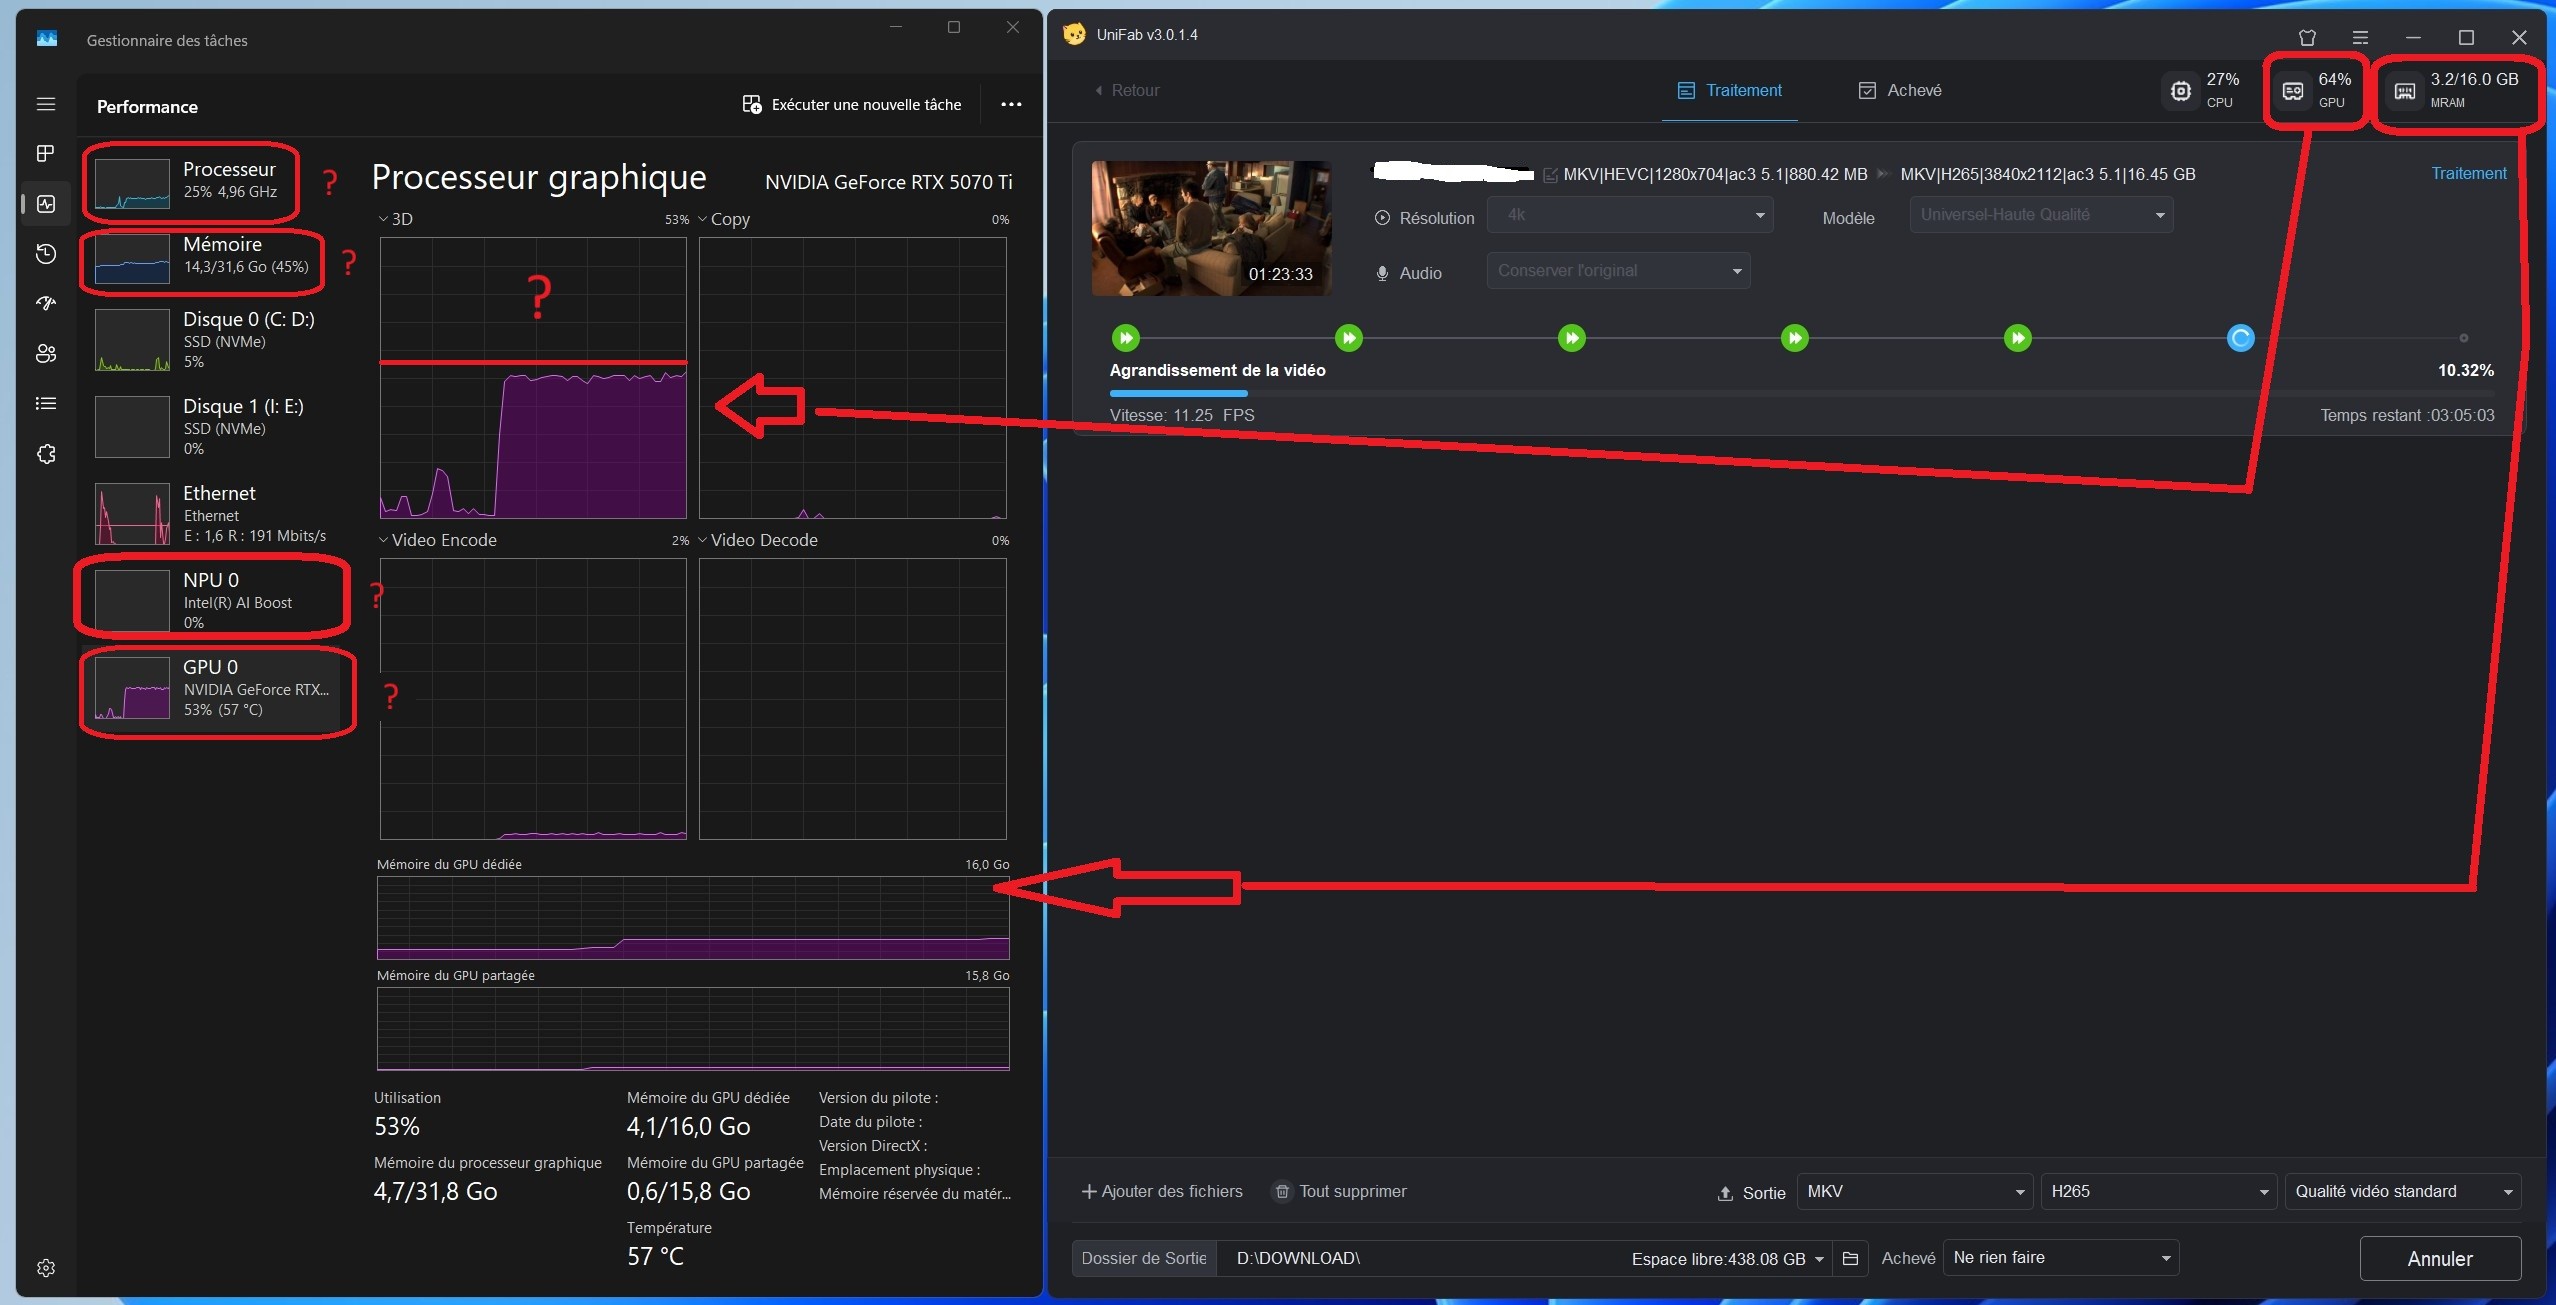Open the three-dot more options in Task Manager
Image resolution: width=2556 pixels, height=1305 pixels.
coord(1011,104)
